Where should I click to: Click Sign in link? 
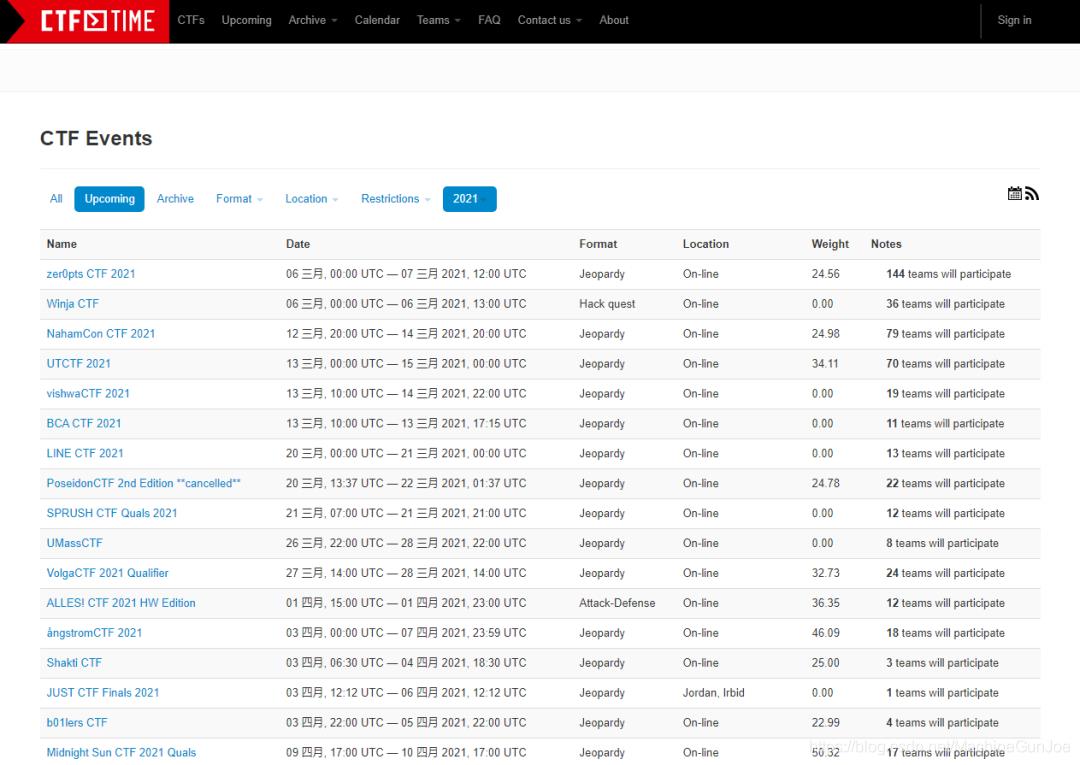(x=1014, y=20)
